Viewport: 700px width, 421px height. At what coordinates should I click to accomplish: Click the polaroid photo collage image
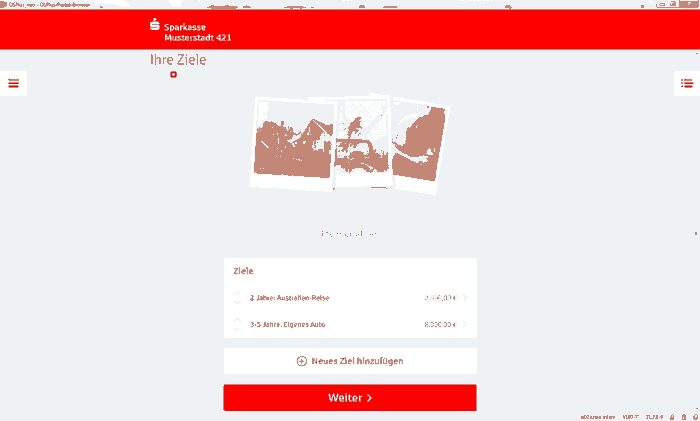tap(350, 144)
